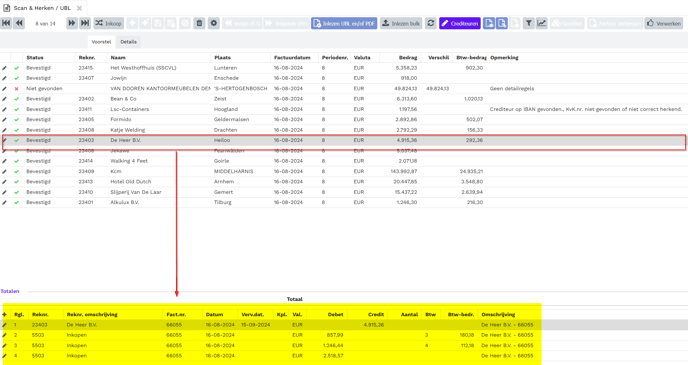
Task: Click the pencil for VAN DOOREN KANTOORMEUBELEN
Action: [x=4, y=89]
